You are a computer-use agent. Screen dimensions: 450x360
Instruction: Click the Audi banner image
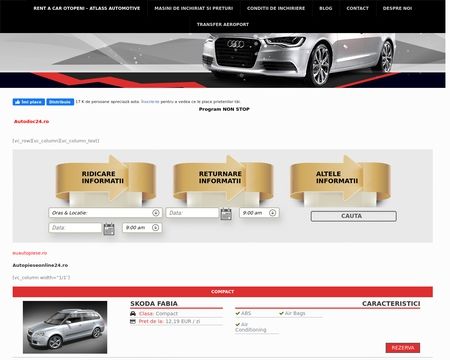(x=223, y=60)
